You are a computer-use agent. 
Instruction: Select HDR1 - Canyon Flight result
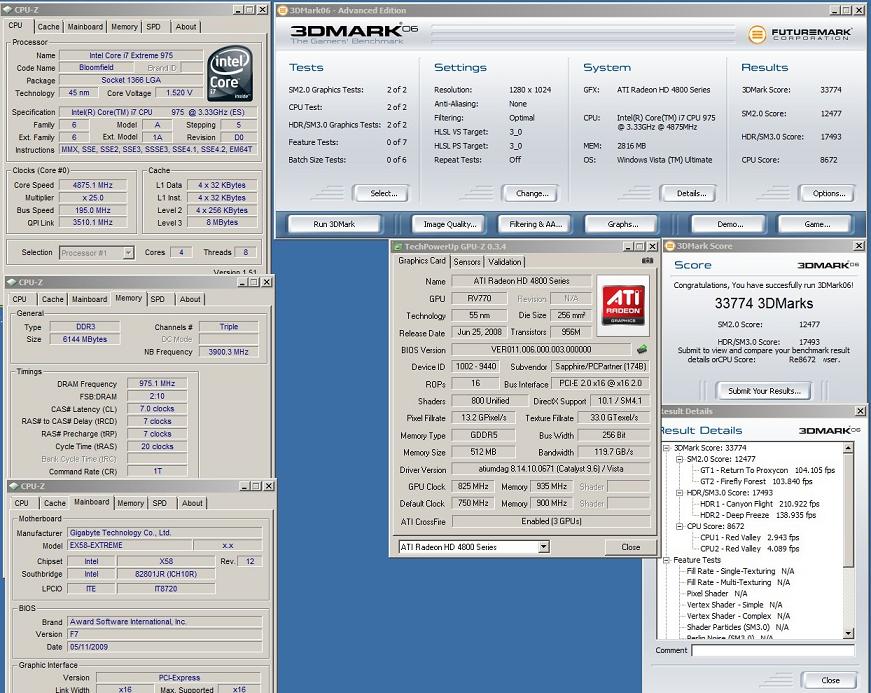pos(759,504)
